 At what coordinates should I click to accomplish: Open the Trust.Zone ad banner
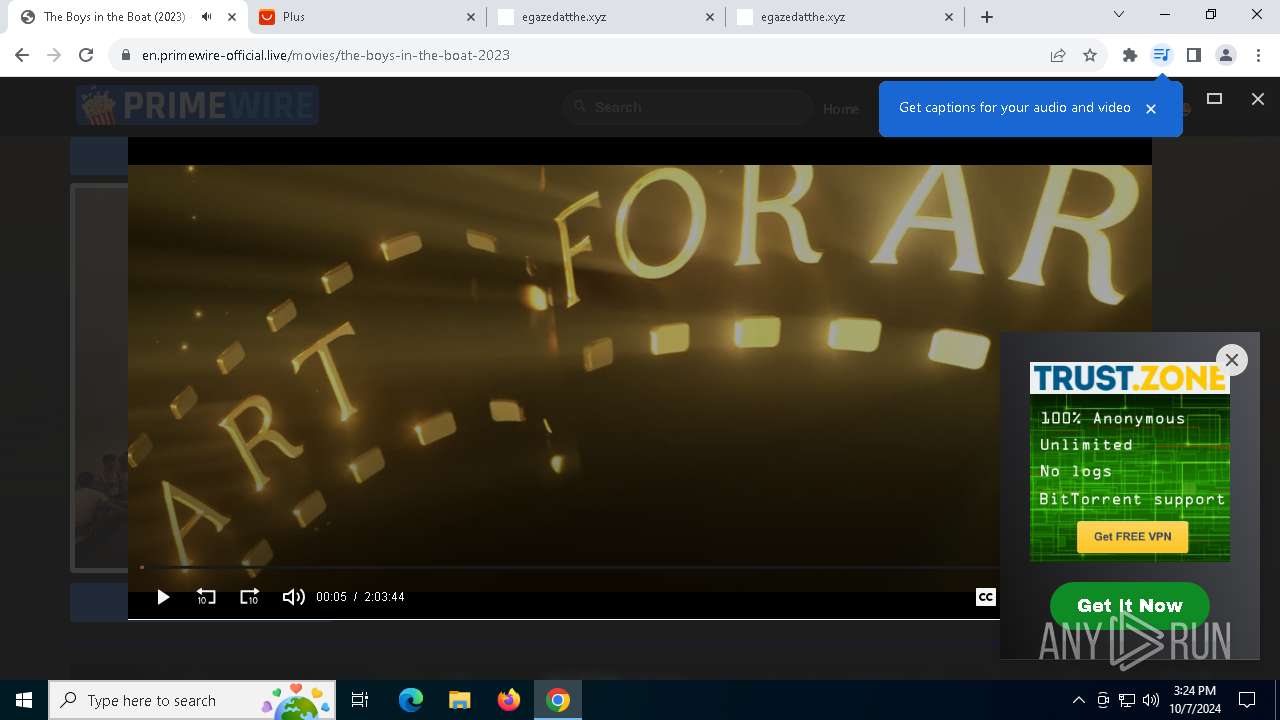[1130, 461]
